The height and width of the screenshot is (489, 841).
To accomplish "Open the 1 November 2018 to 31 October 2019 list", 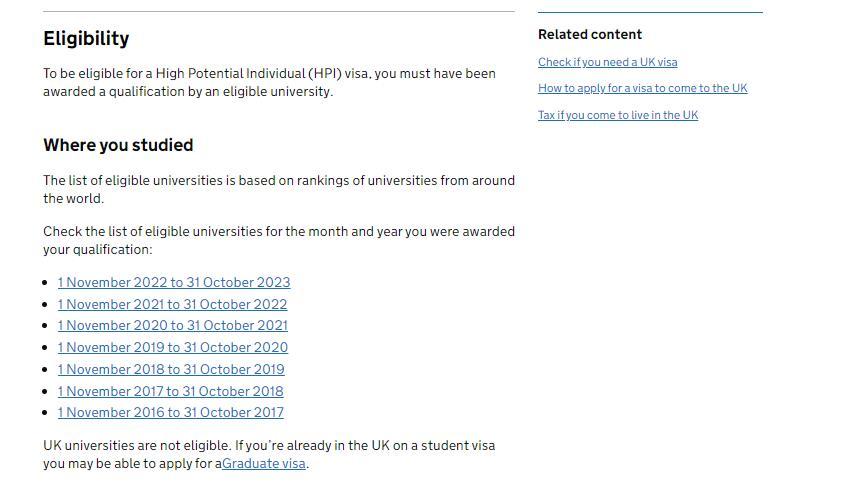I will [x=171, y=369].
